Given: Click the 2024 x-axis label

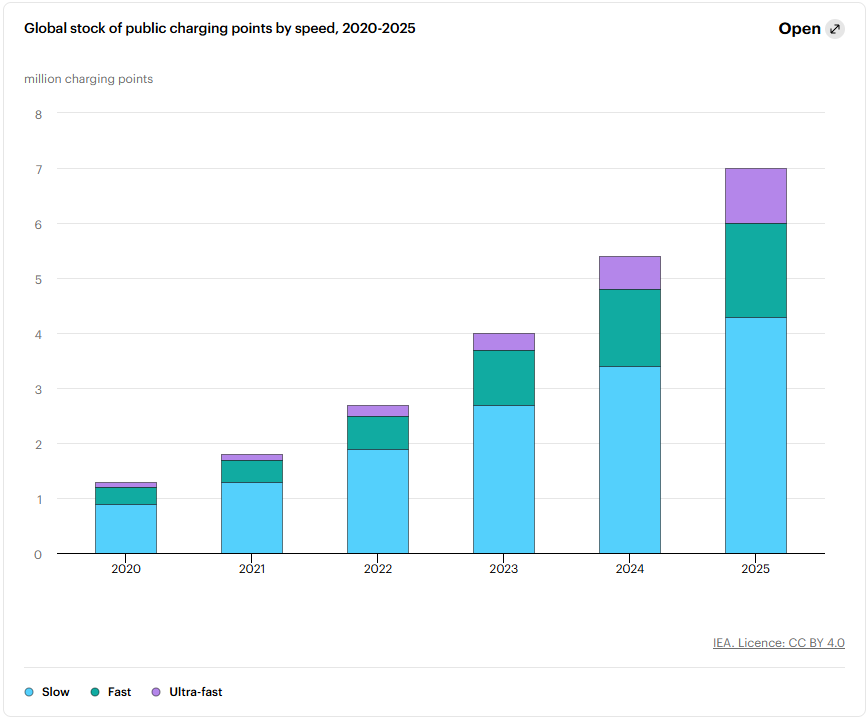Looking at the screenshot, I should [x=630, y=569].
